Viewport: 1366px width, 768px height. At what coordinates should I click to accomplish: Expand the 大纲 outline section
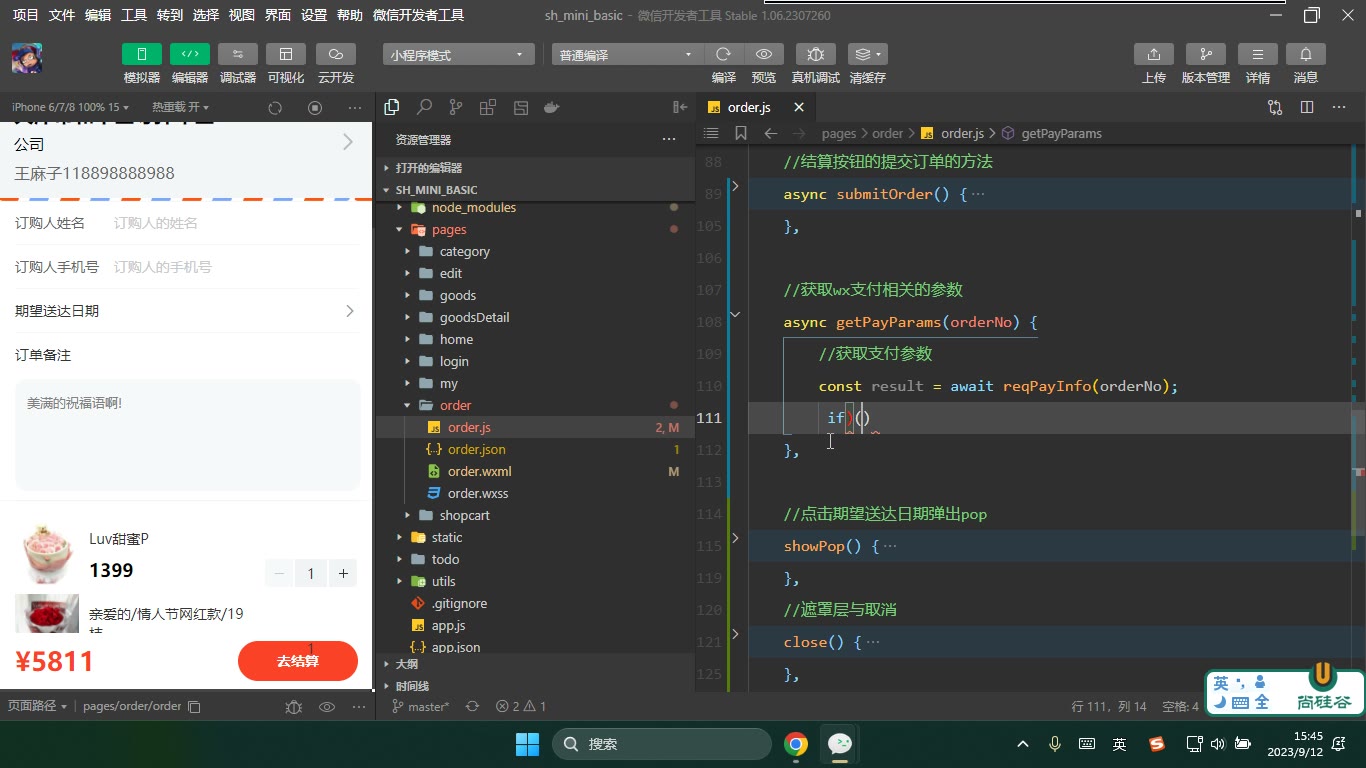point(407,664)
